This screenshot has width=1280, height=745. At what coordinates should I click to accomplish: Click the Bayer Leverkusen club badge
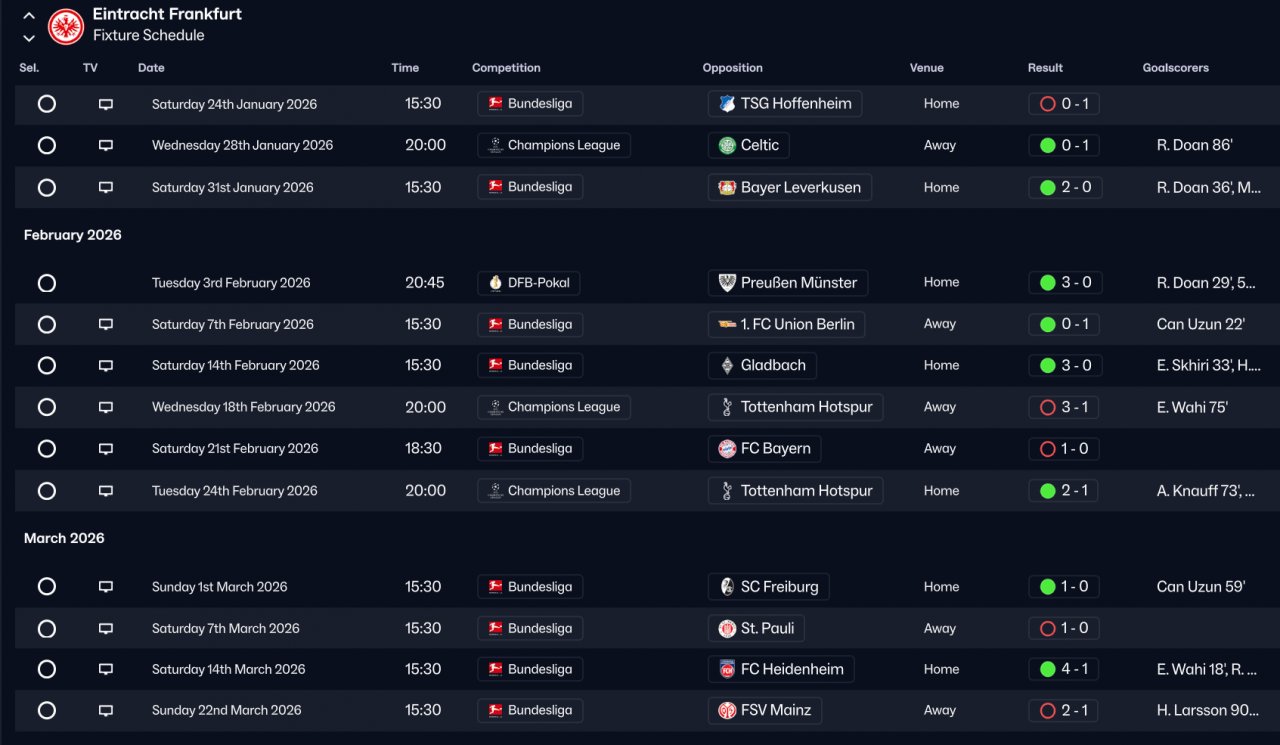pos(727,188)
